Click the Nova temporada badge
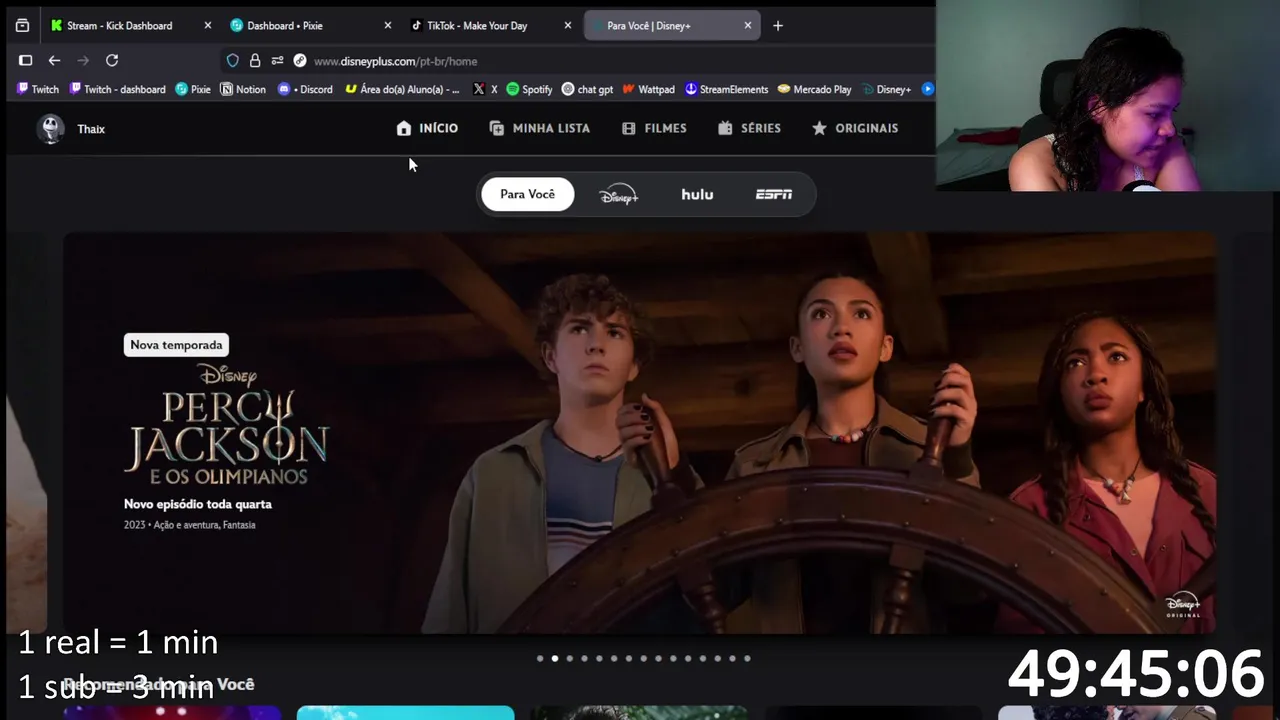This screenshot has width=1280, height=720. 176,345
